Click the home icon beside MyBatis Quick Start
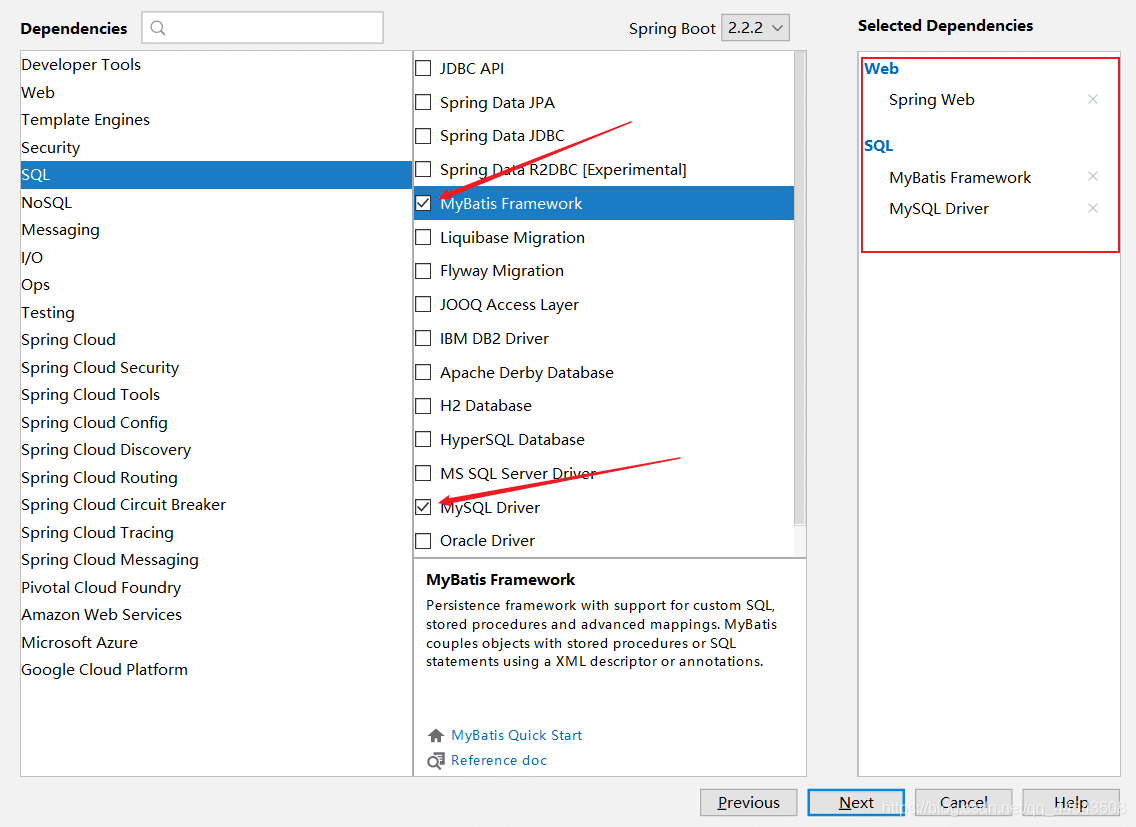This screenshot has height=827, width=1136. (x=435, y=736)
